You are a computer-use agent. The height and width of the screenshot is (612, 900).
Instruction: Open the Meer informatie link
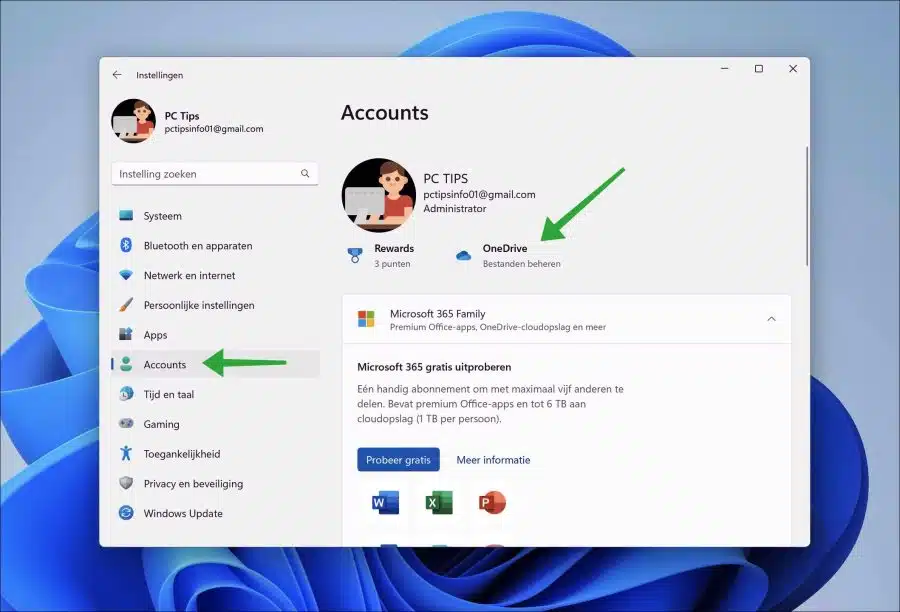[x=493, y=460]
